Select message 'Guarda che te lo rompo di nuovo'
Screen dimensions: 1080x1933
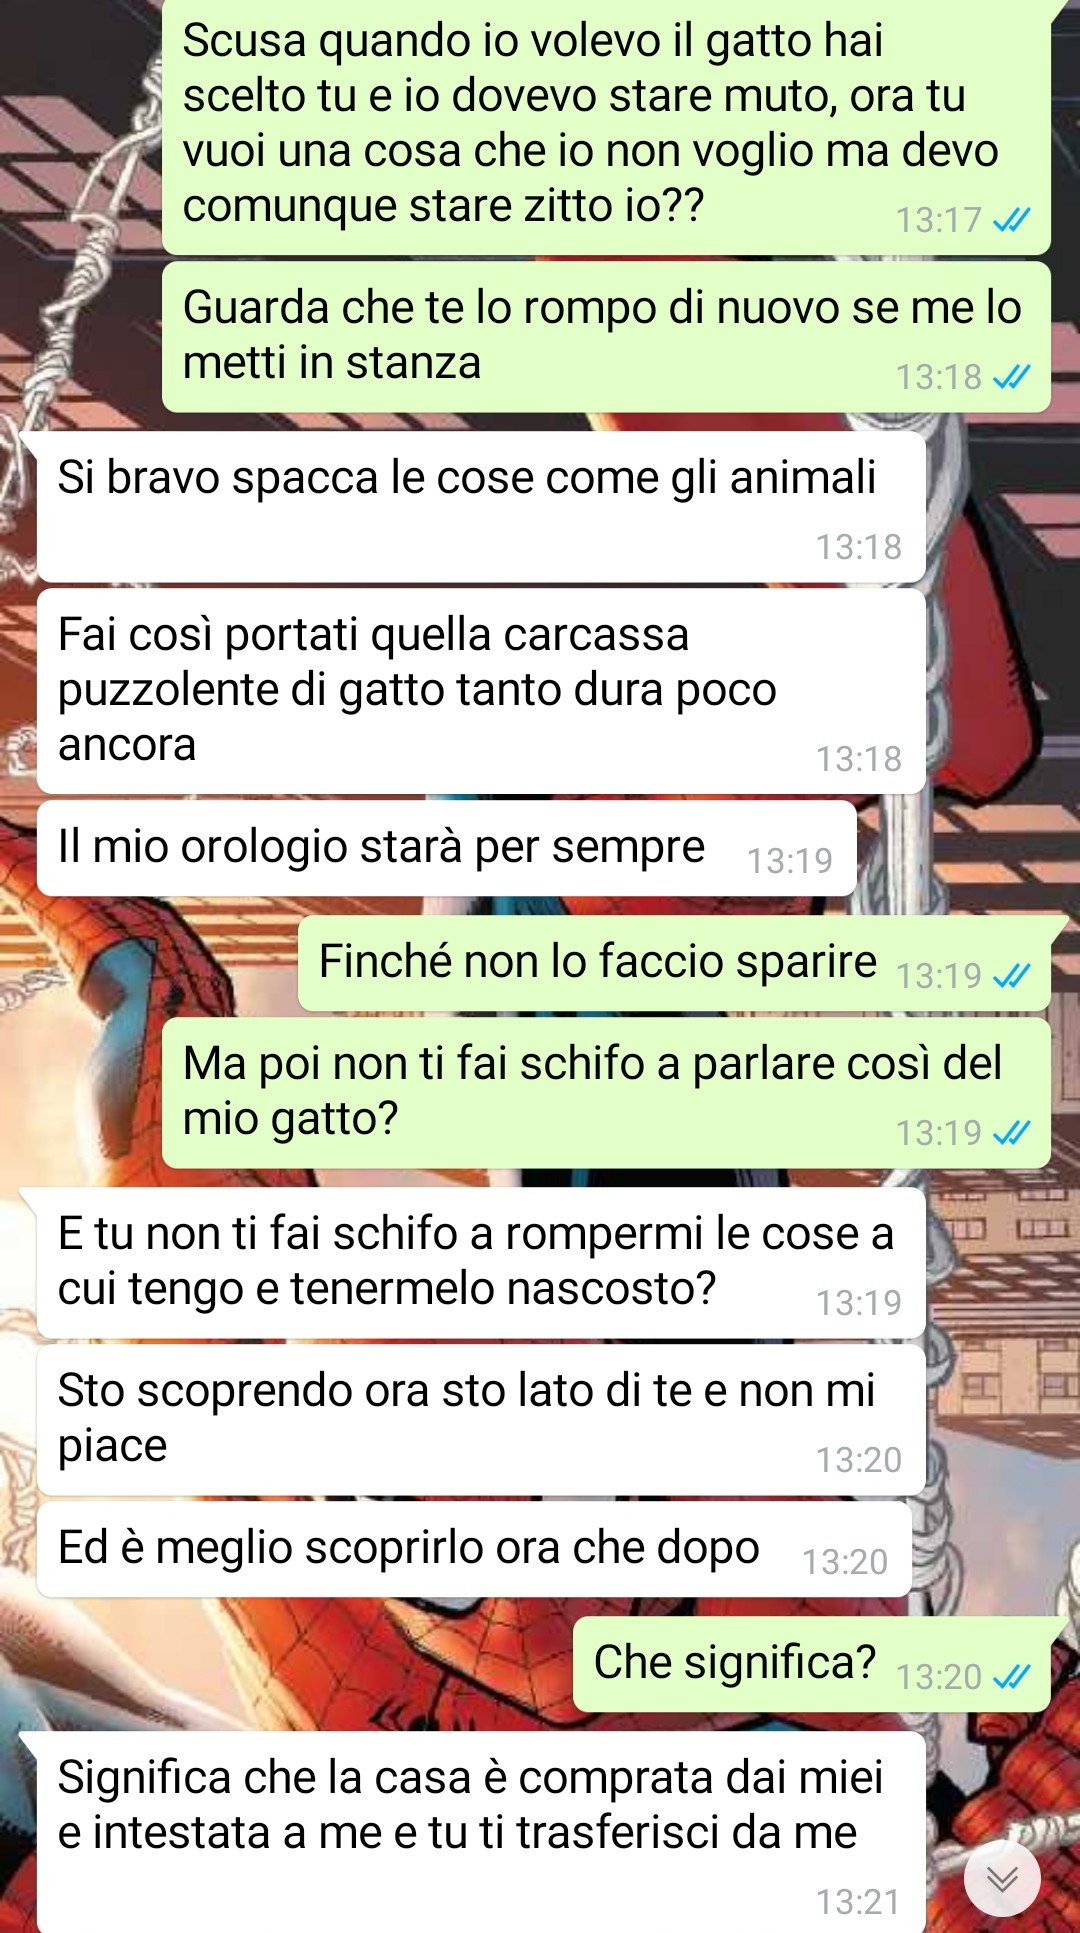(x=606, y=337)
